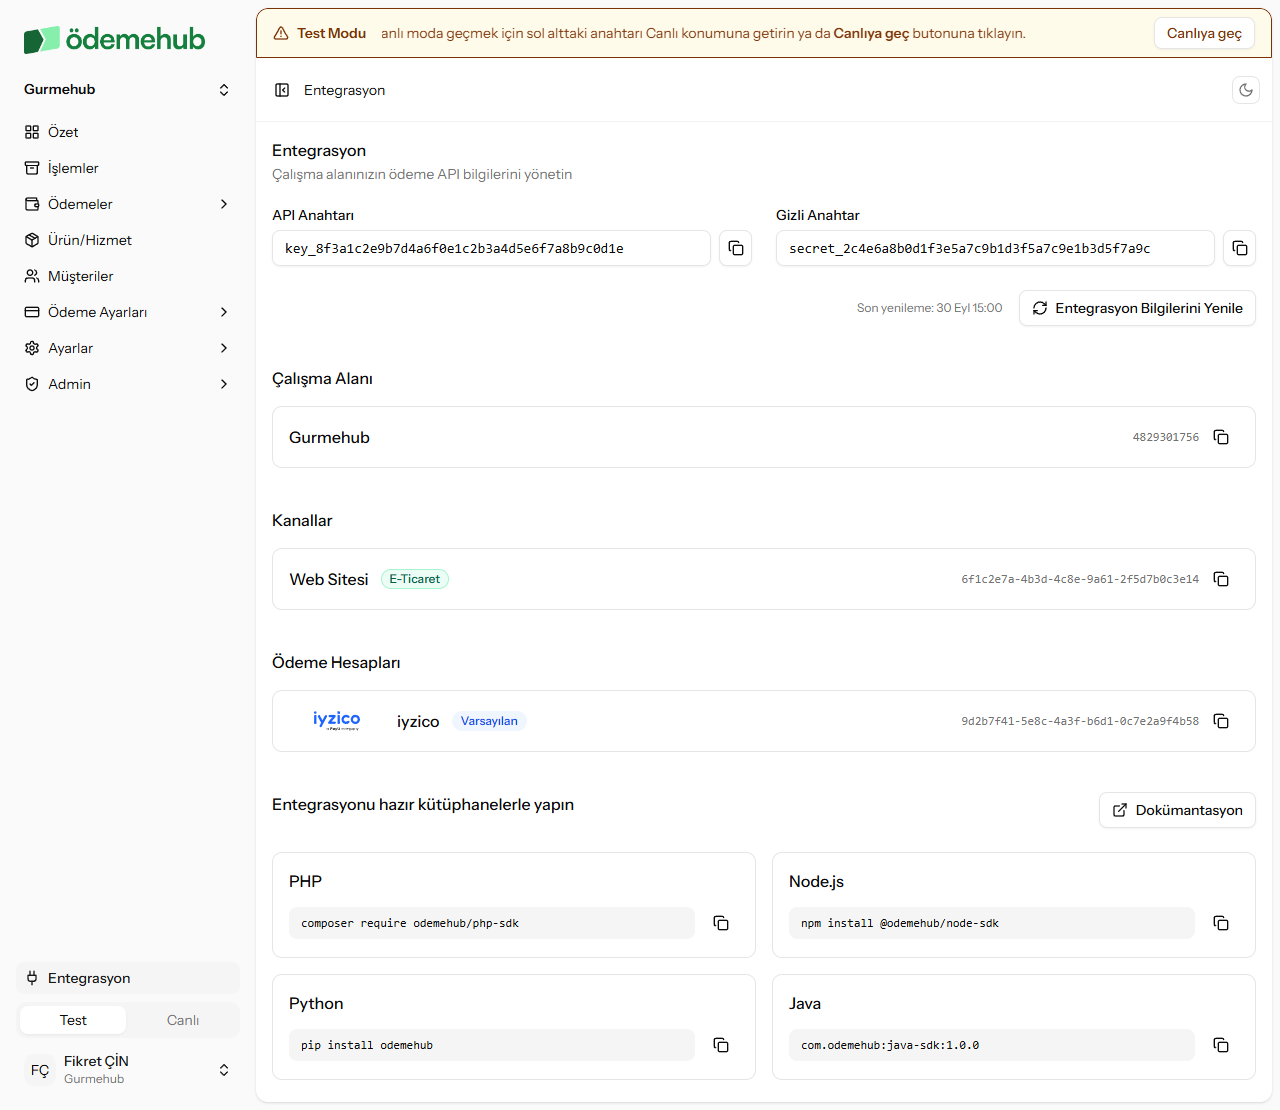Click the API Anahtarı input field
The height and width of the screenshot is (1110, 1280).
tap(491, 248)
